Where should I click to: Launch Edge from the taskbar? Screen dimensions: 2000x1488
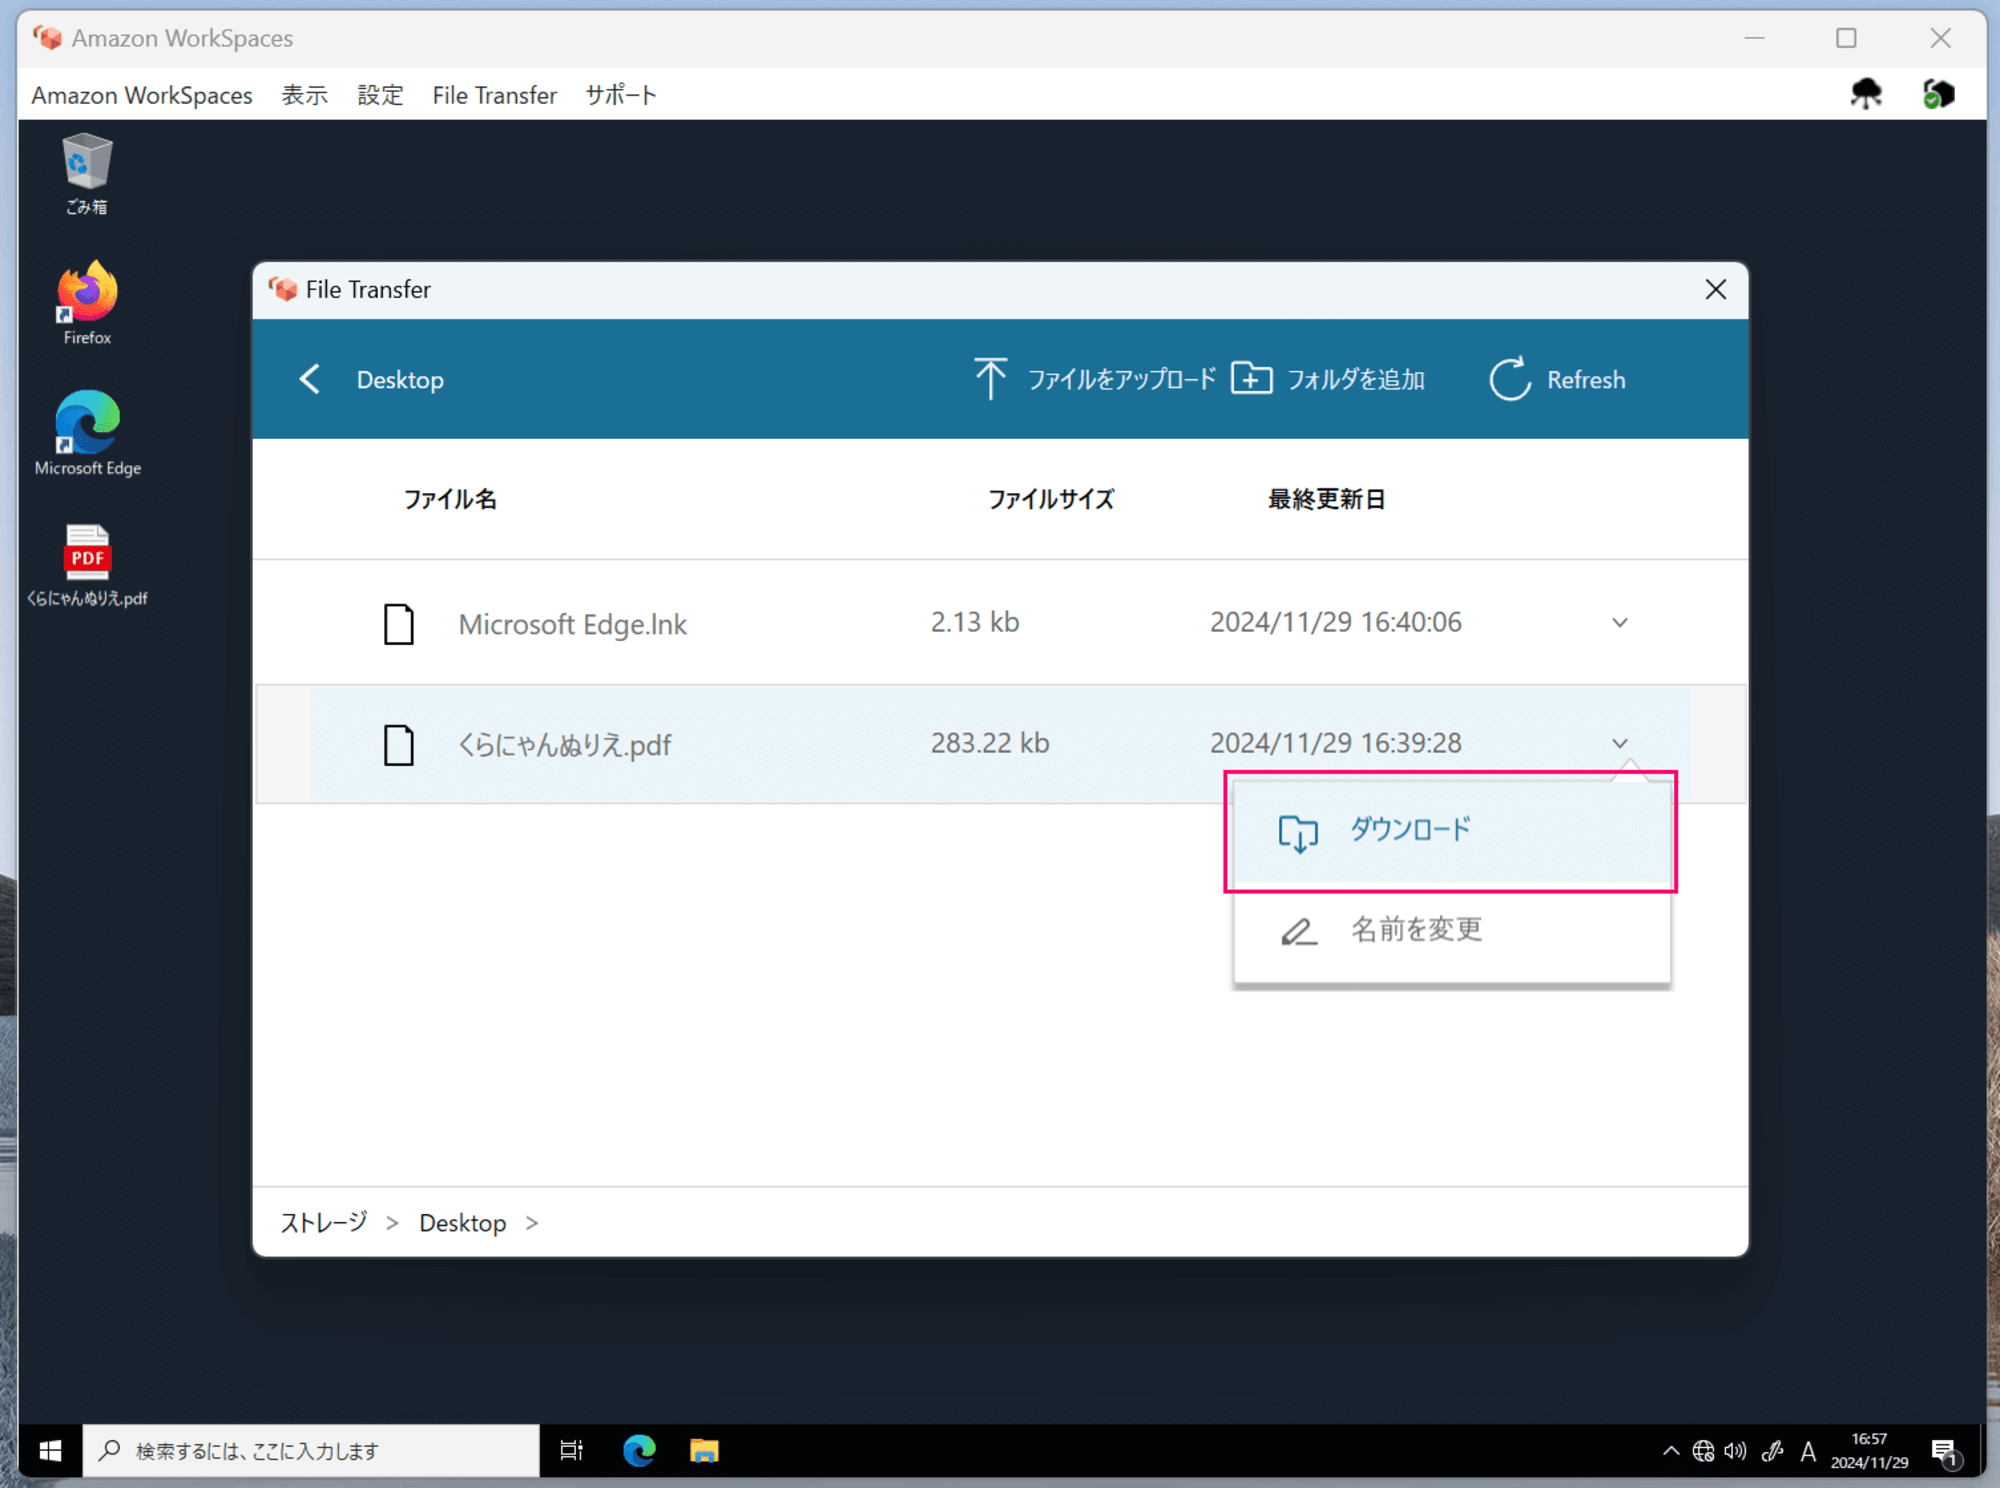(x=639, y=1450)
